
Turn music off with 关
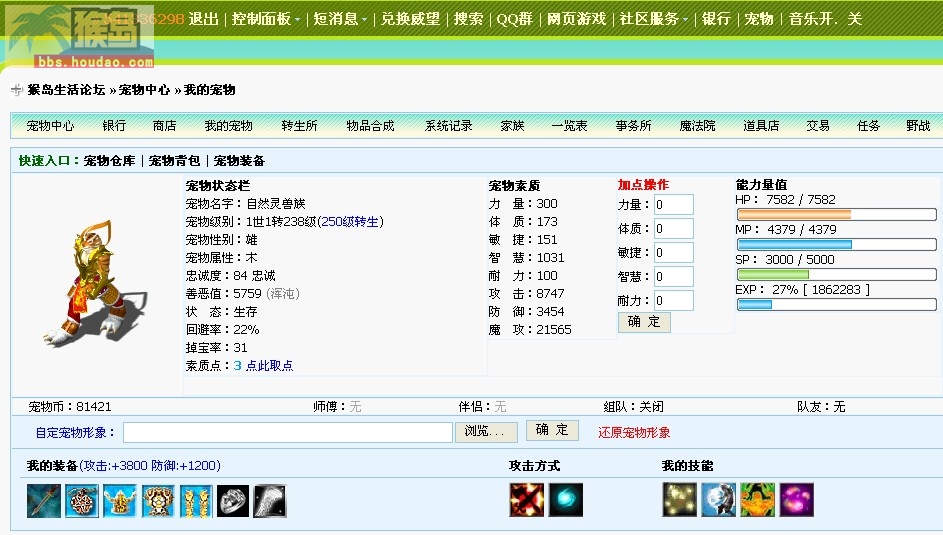[x=855, y=19]
